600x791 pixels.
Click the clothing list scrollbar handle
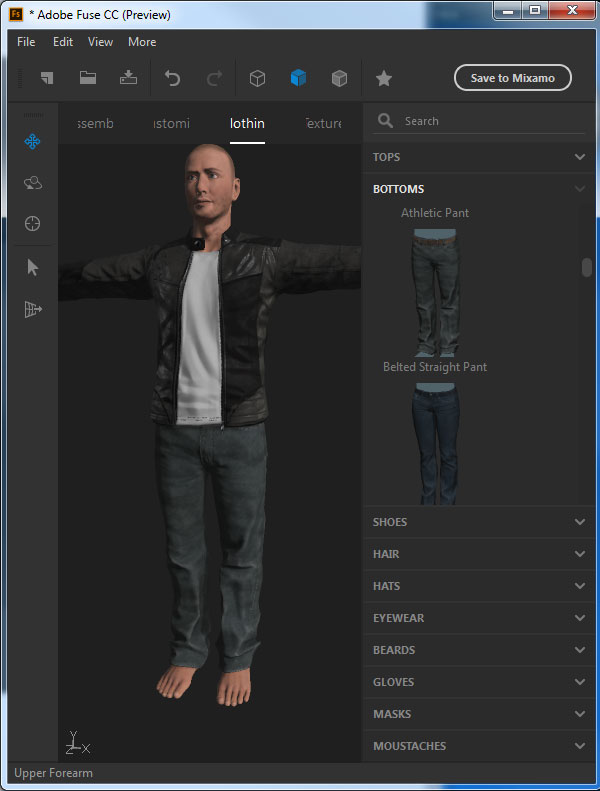(x=587, y=267)
